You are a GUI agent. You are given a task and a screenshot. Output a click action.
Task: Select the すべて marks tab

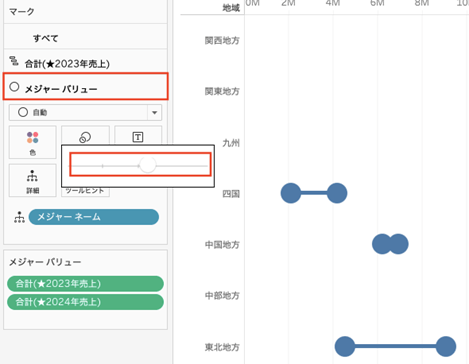pyautogui.click(x=85, y=36)
